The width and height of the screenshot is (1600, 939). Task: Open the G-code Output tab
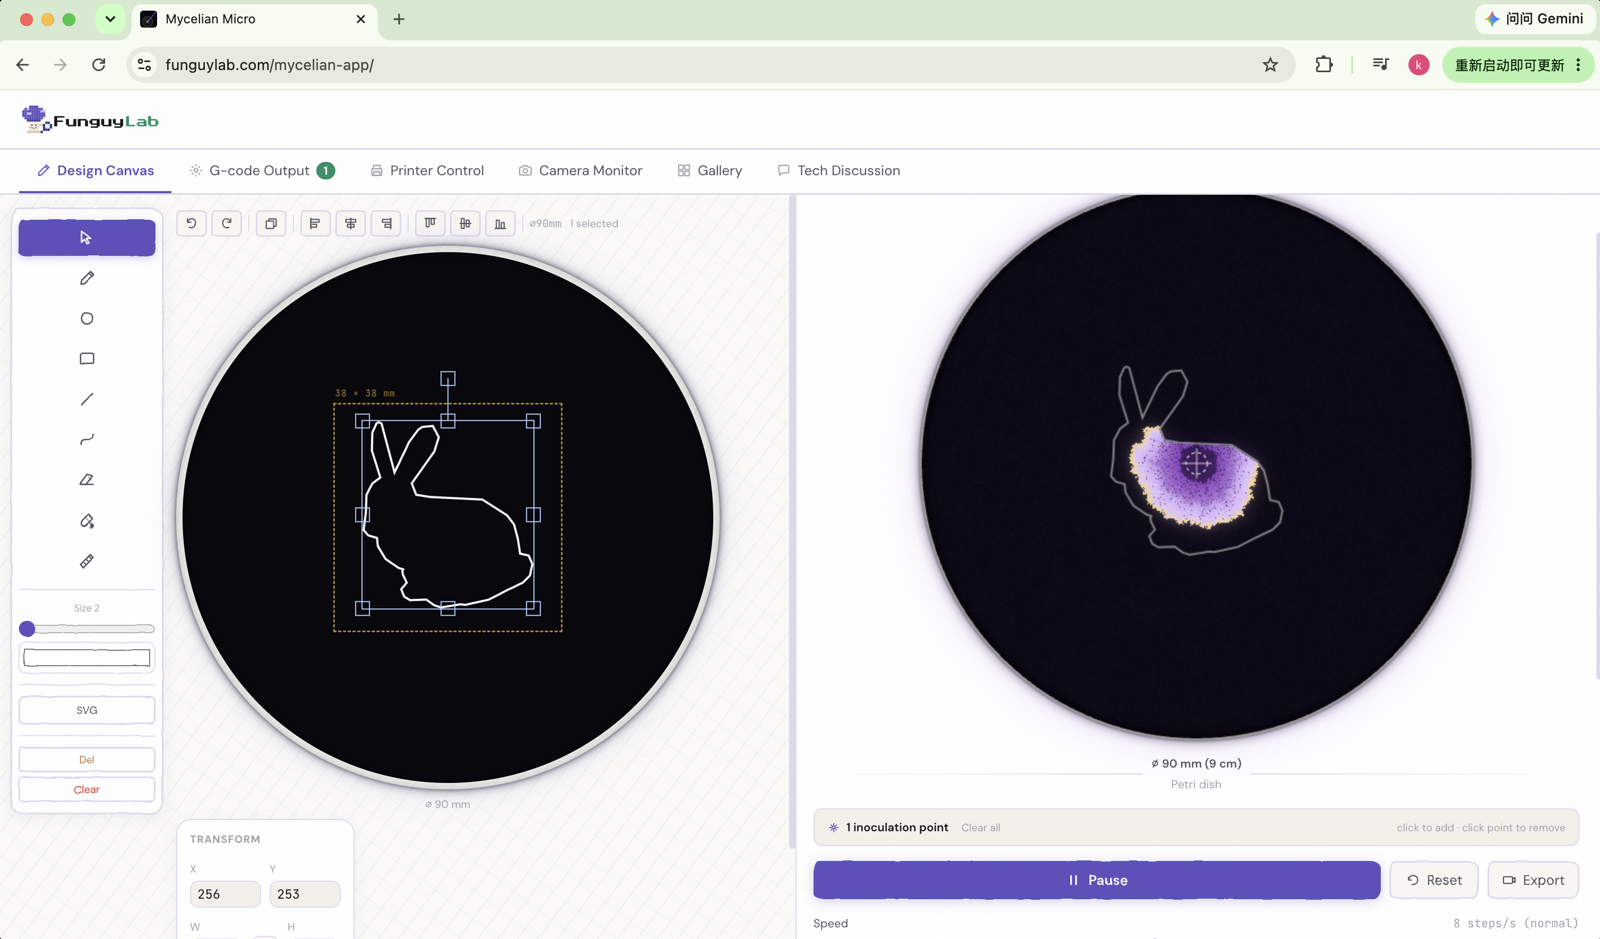coord(262,171)
